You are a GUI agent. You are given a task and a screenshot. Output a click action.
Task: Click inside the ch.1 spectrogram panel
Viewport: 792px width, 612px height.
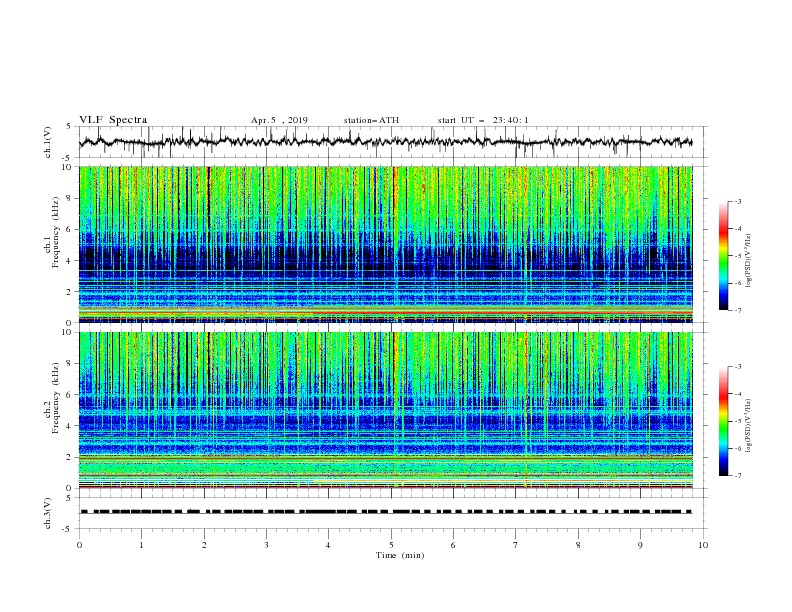(x=386, y=244)
